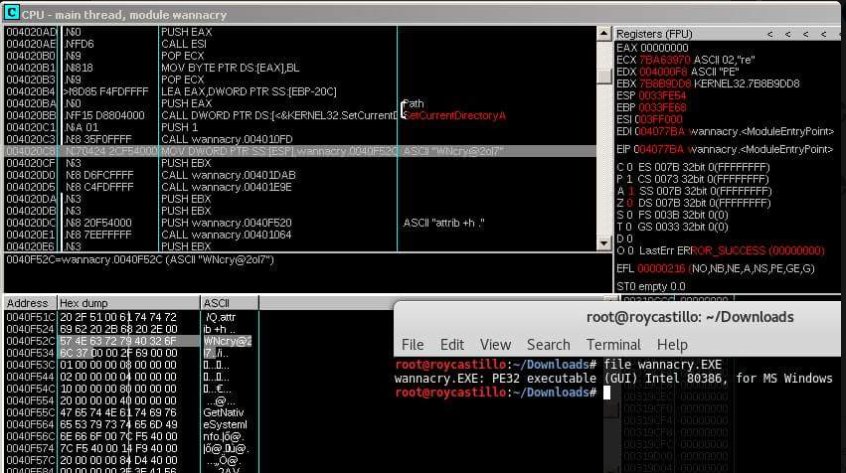Select CALL wannacry.00401E9E row
This screenshot has width=846, height=473.
tap(300, 187)
